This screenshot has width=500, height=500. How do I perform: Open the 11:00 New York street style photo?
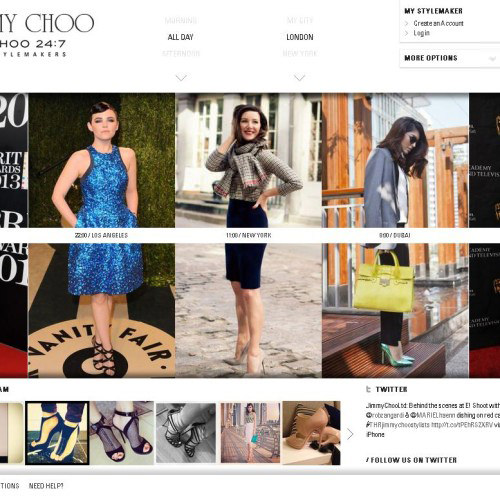[248, 235]
